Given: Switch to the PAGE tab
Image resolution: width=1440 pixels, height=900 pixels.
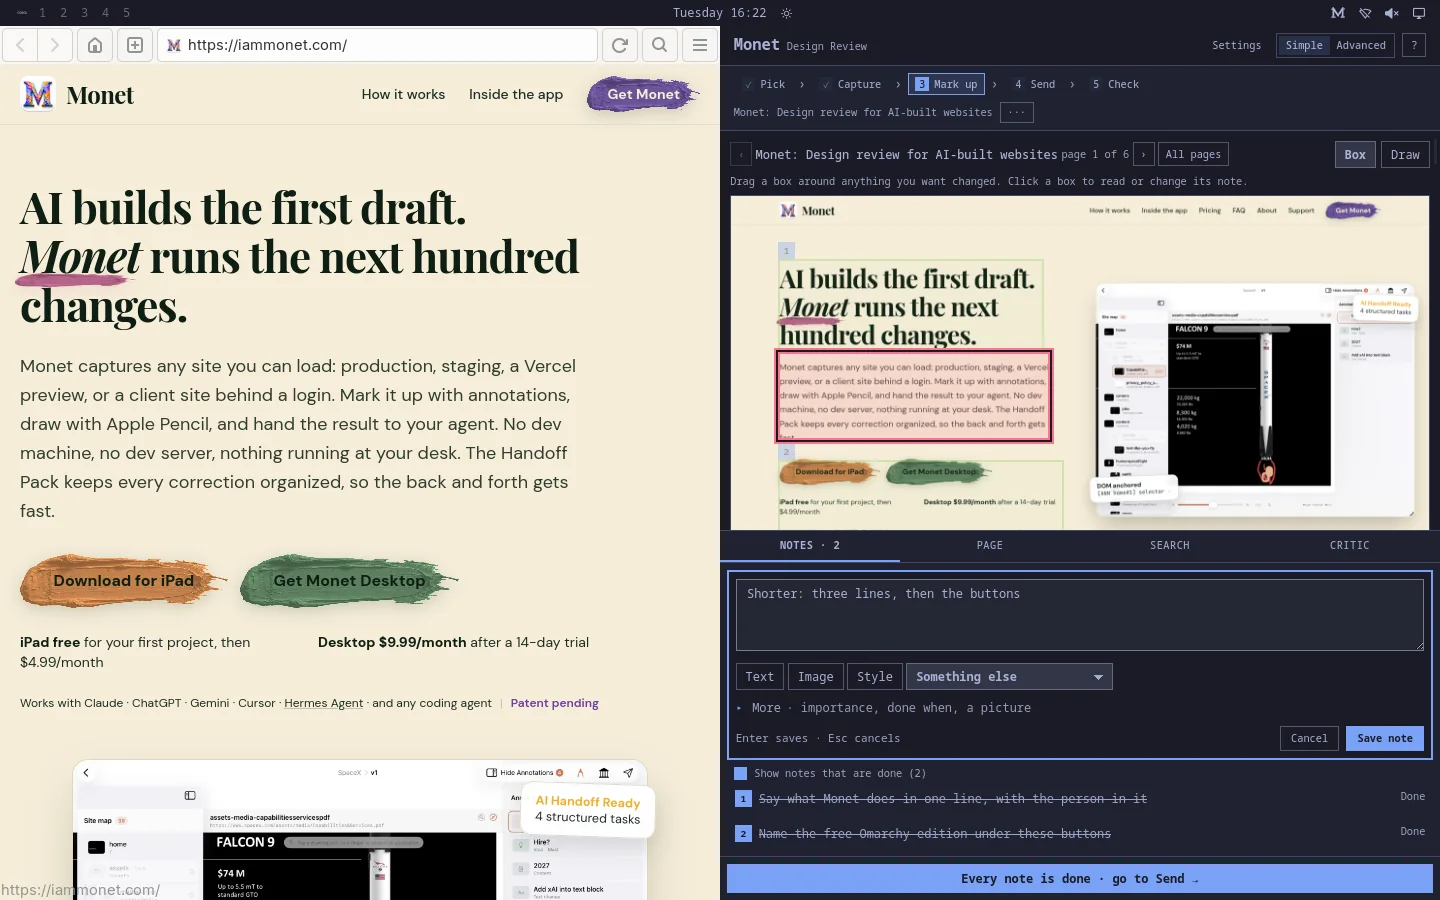Looking at the screenshot, I should click(990, 545).
